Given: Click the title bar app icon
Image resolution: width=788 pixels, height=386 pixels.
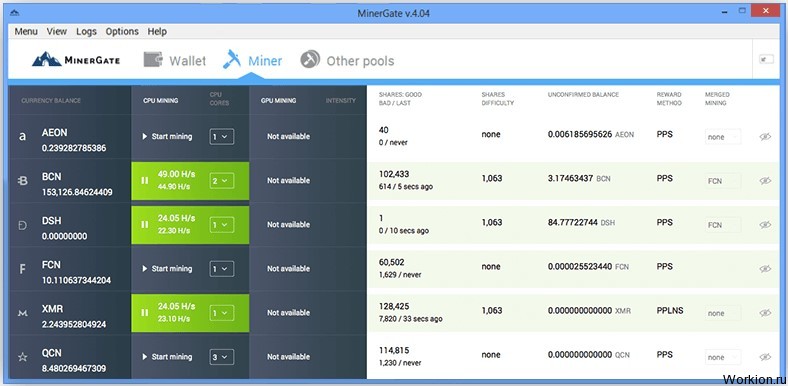Looking at the screenshot, I should coord(14,13).
